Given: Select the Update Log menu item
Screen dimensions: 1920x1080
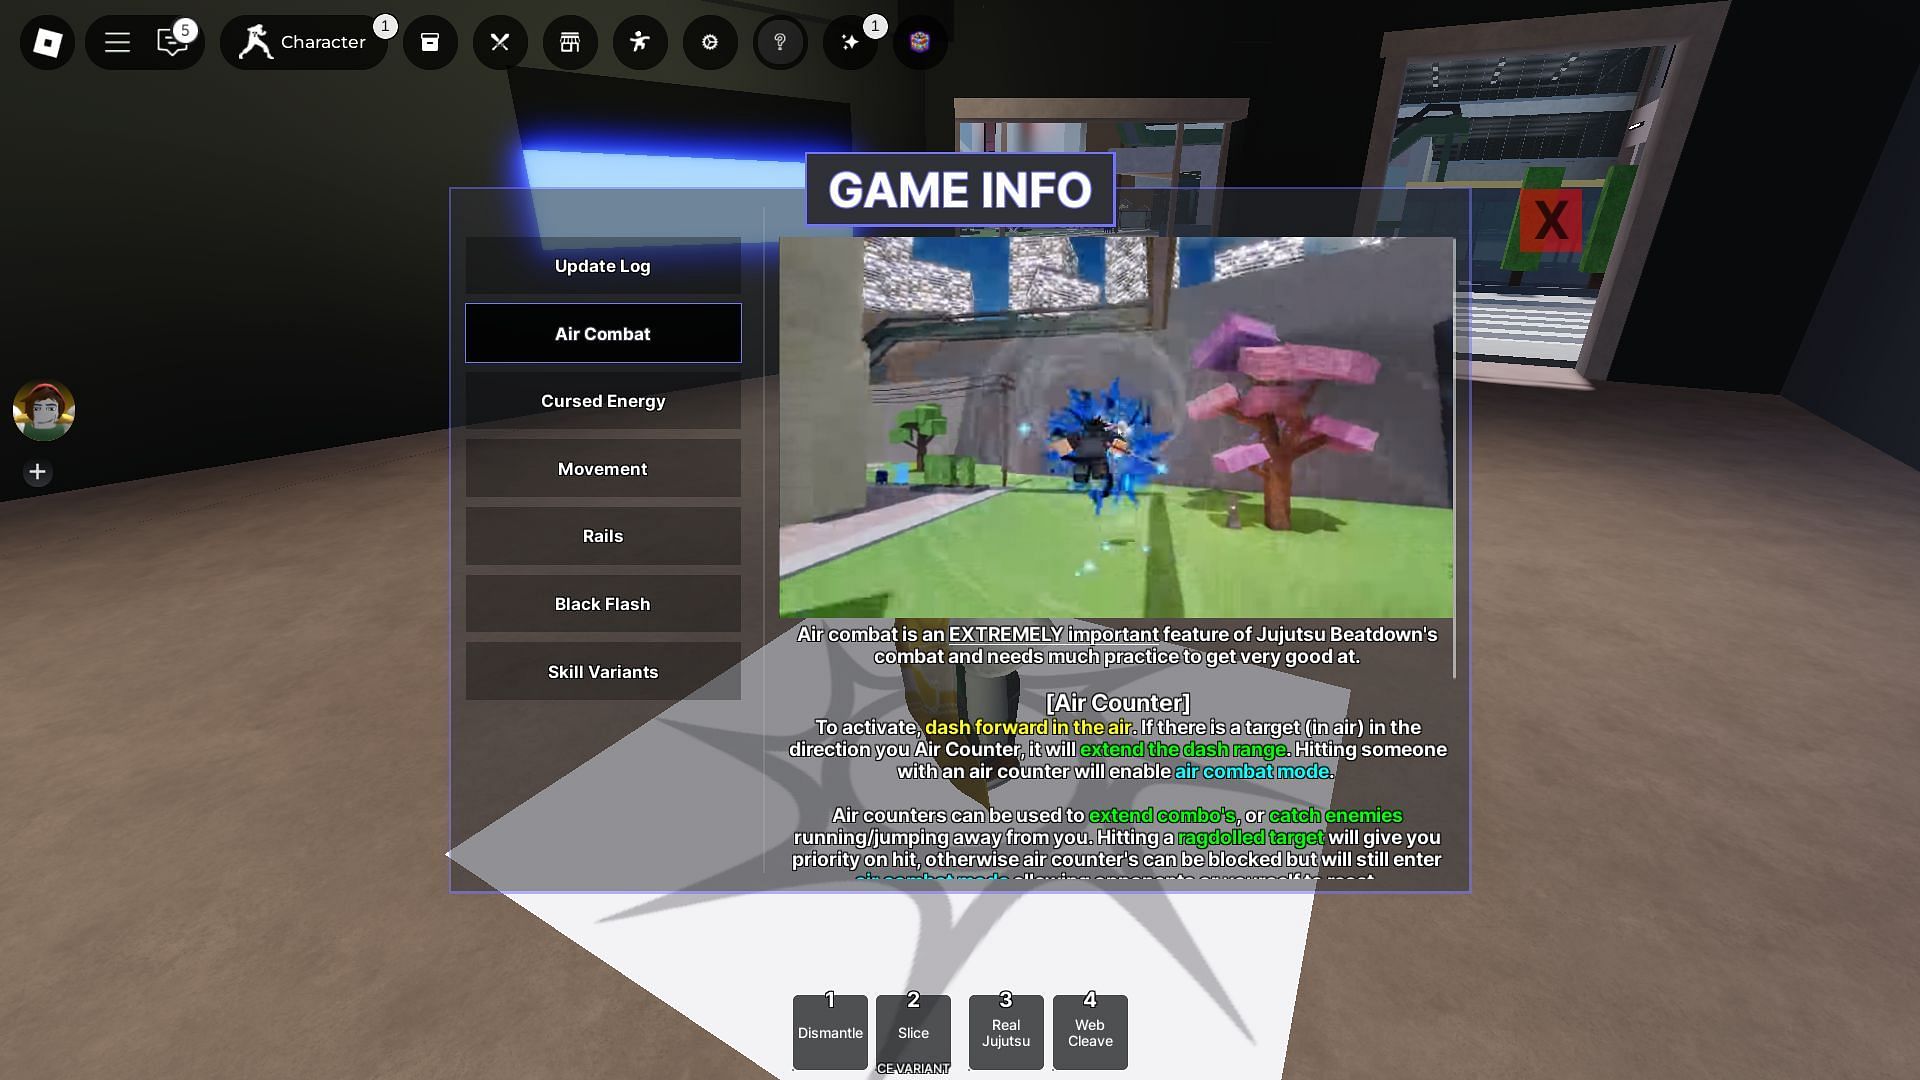Looking at the screenshot, I should coord(603,266).
